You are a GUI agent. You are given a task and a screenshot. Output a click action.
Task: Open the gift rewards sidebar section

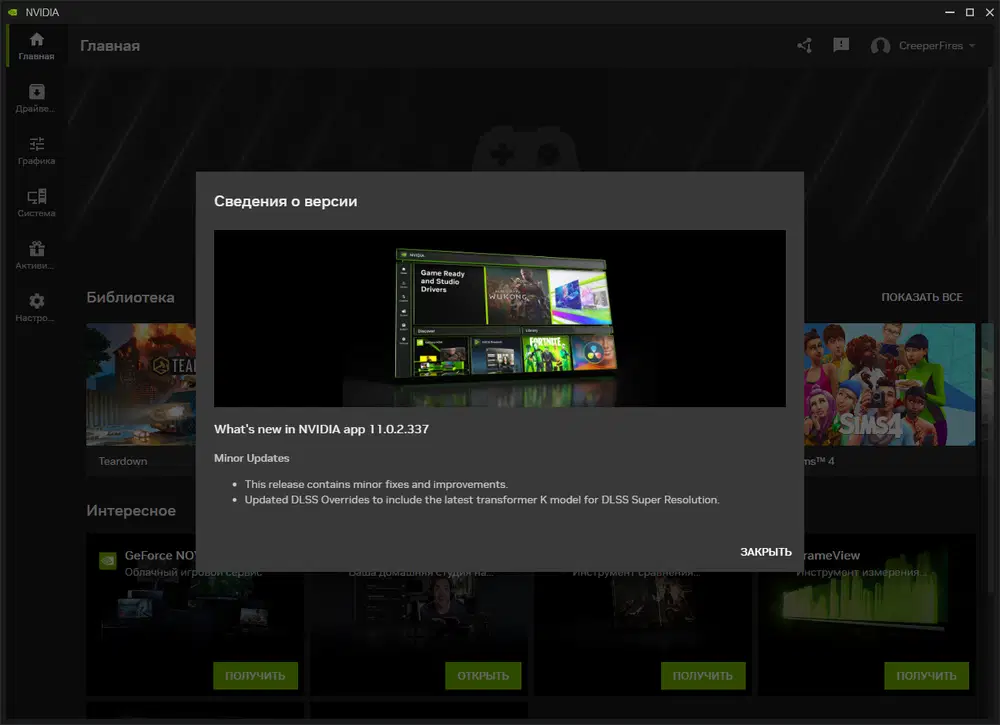click(x=36, y=255)
